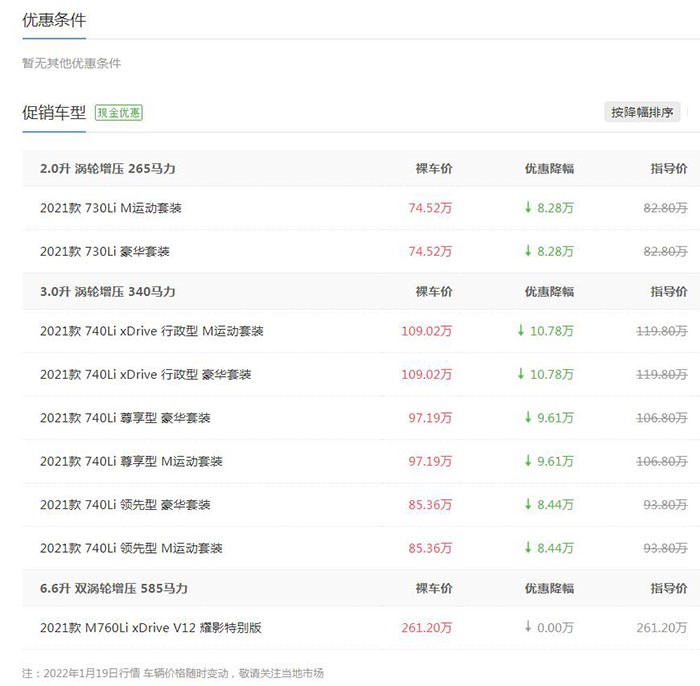The image size is (700, 686).
Task: Click 指导价 column header in 6.6升 group
Action: 669,588
